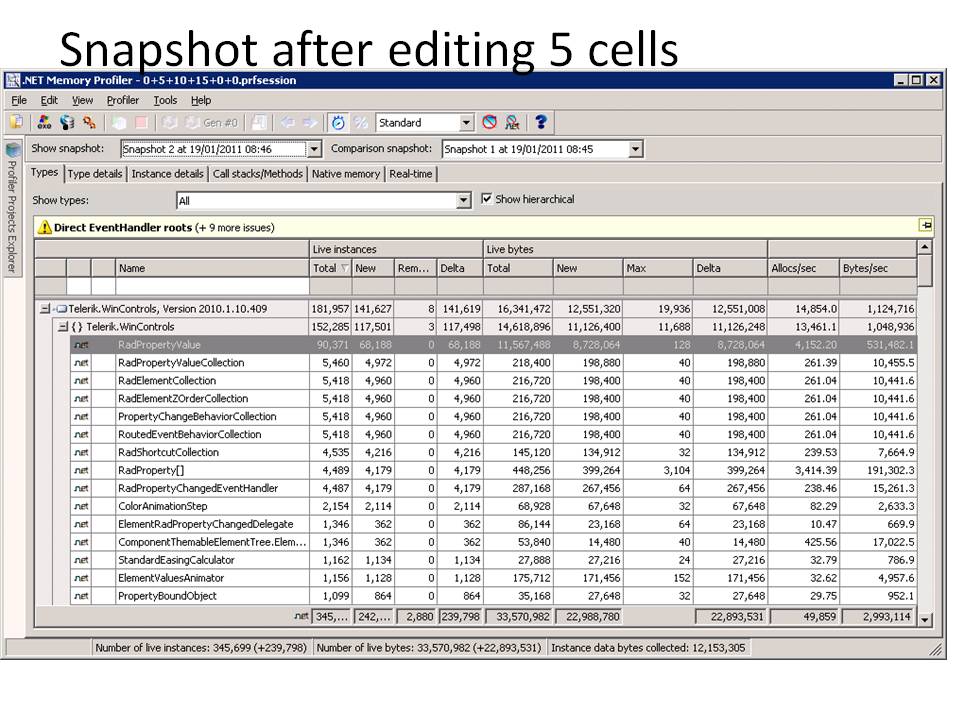Click the greyed-out copy/pages toolbar icon
This screenshot has height=720, width=960.
click(259, 122)
